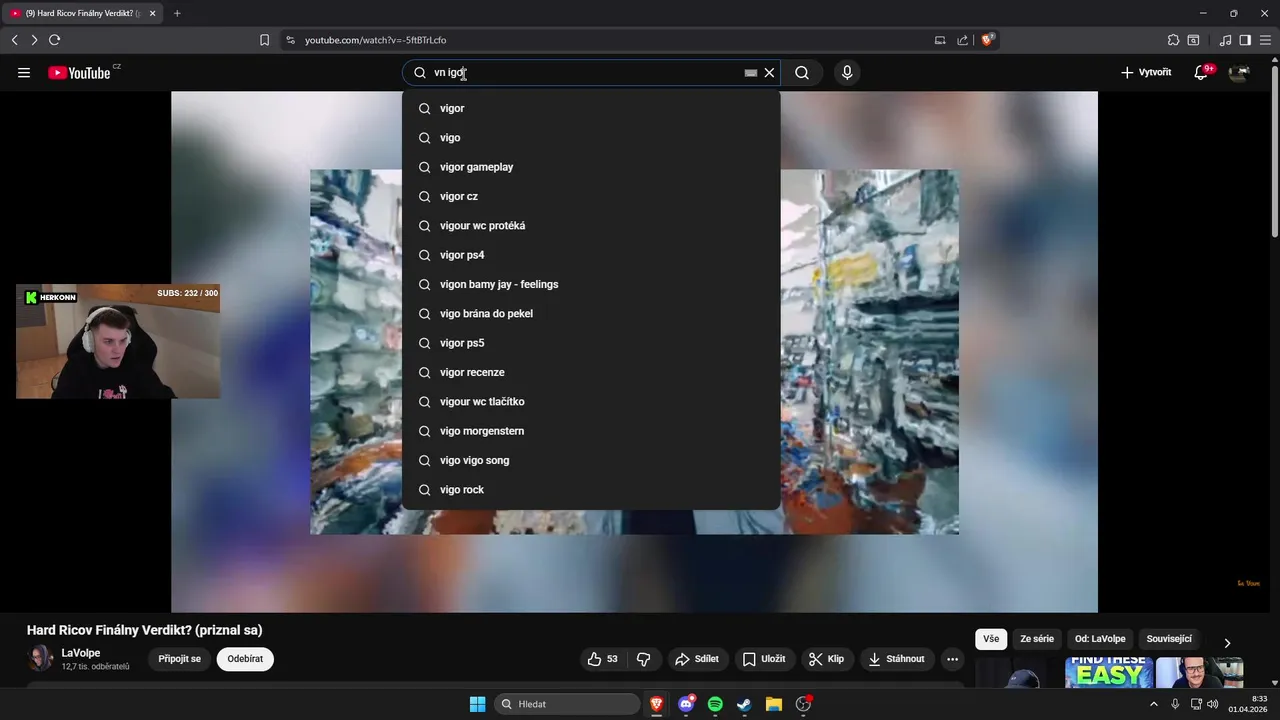Click the Vytvořit create button
Screen dimensions: 1280x720
coord(1146,72)
